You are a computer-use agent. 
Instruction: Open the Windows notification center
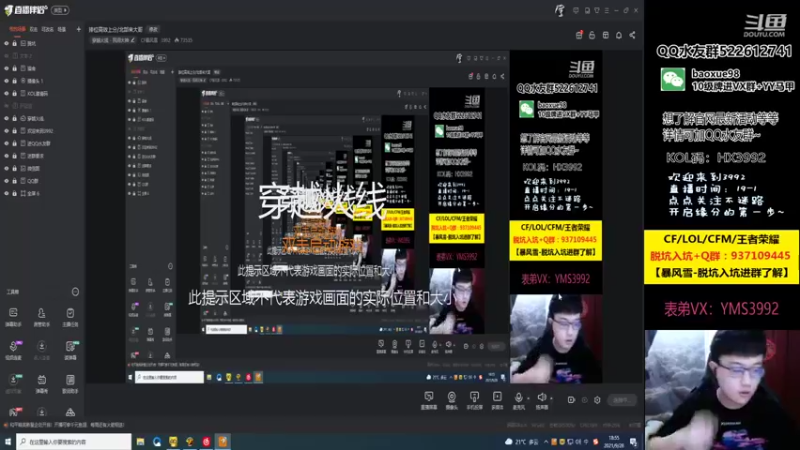click(x=633, y=442)
